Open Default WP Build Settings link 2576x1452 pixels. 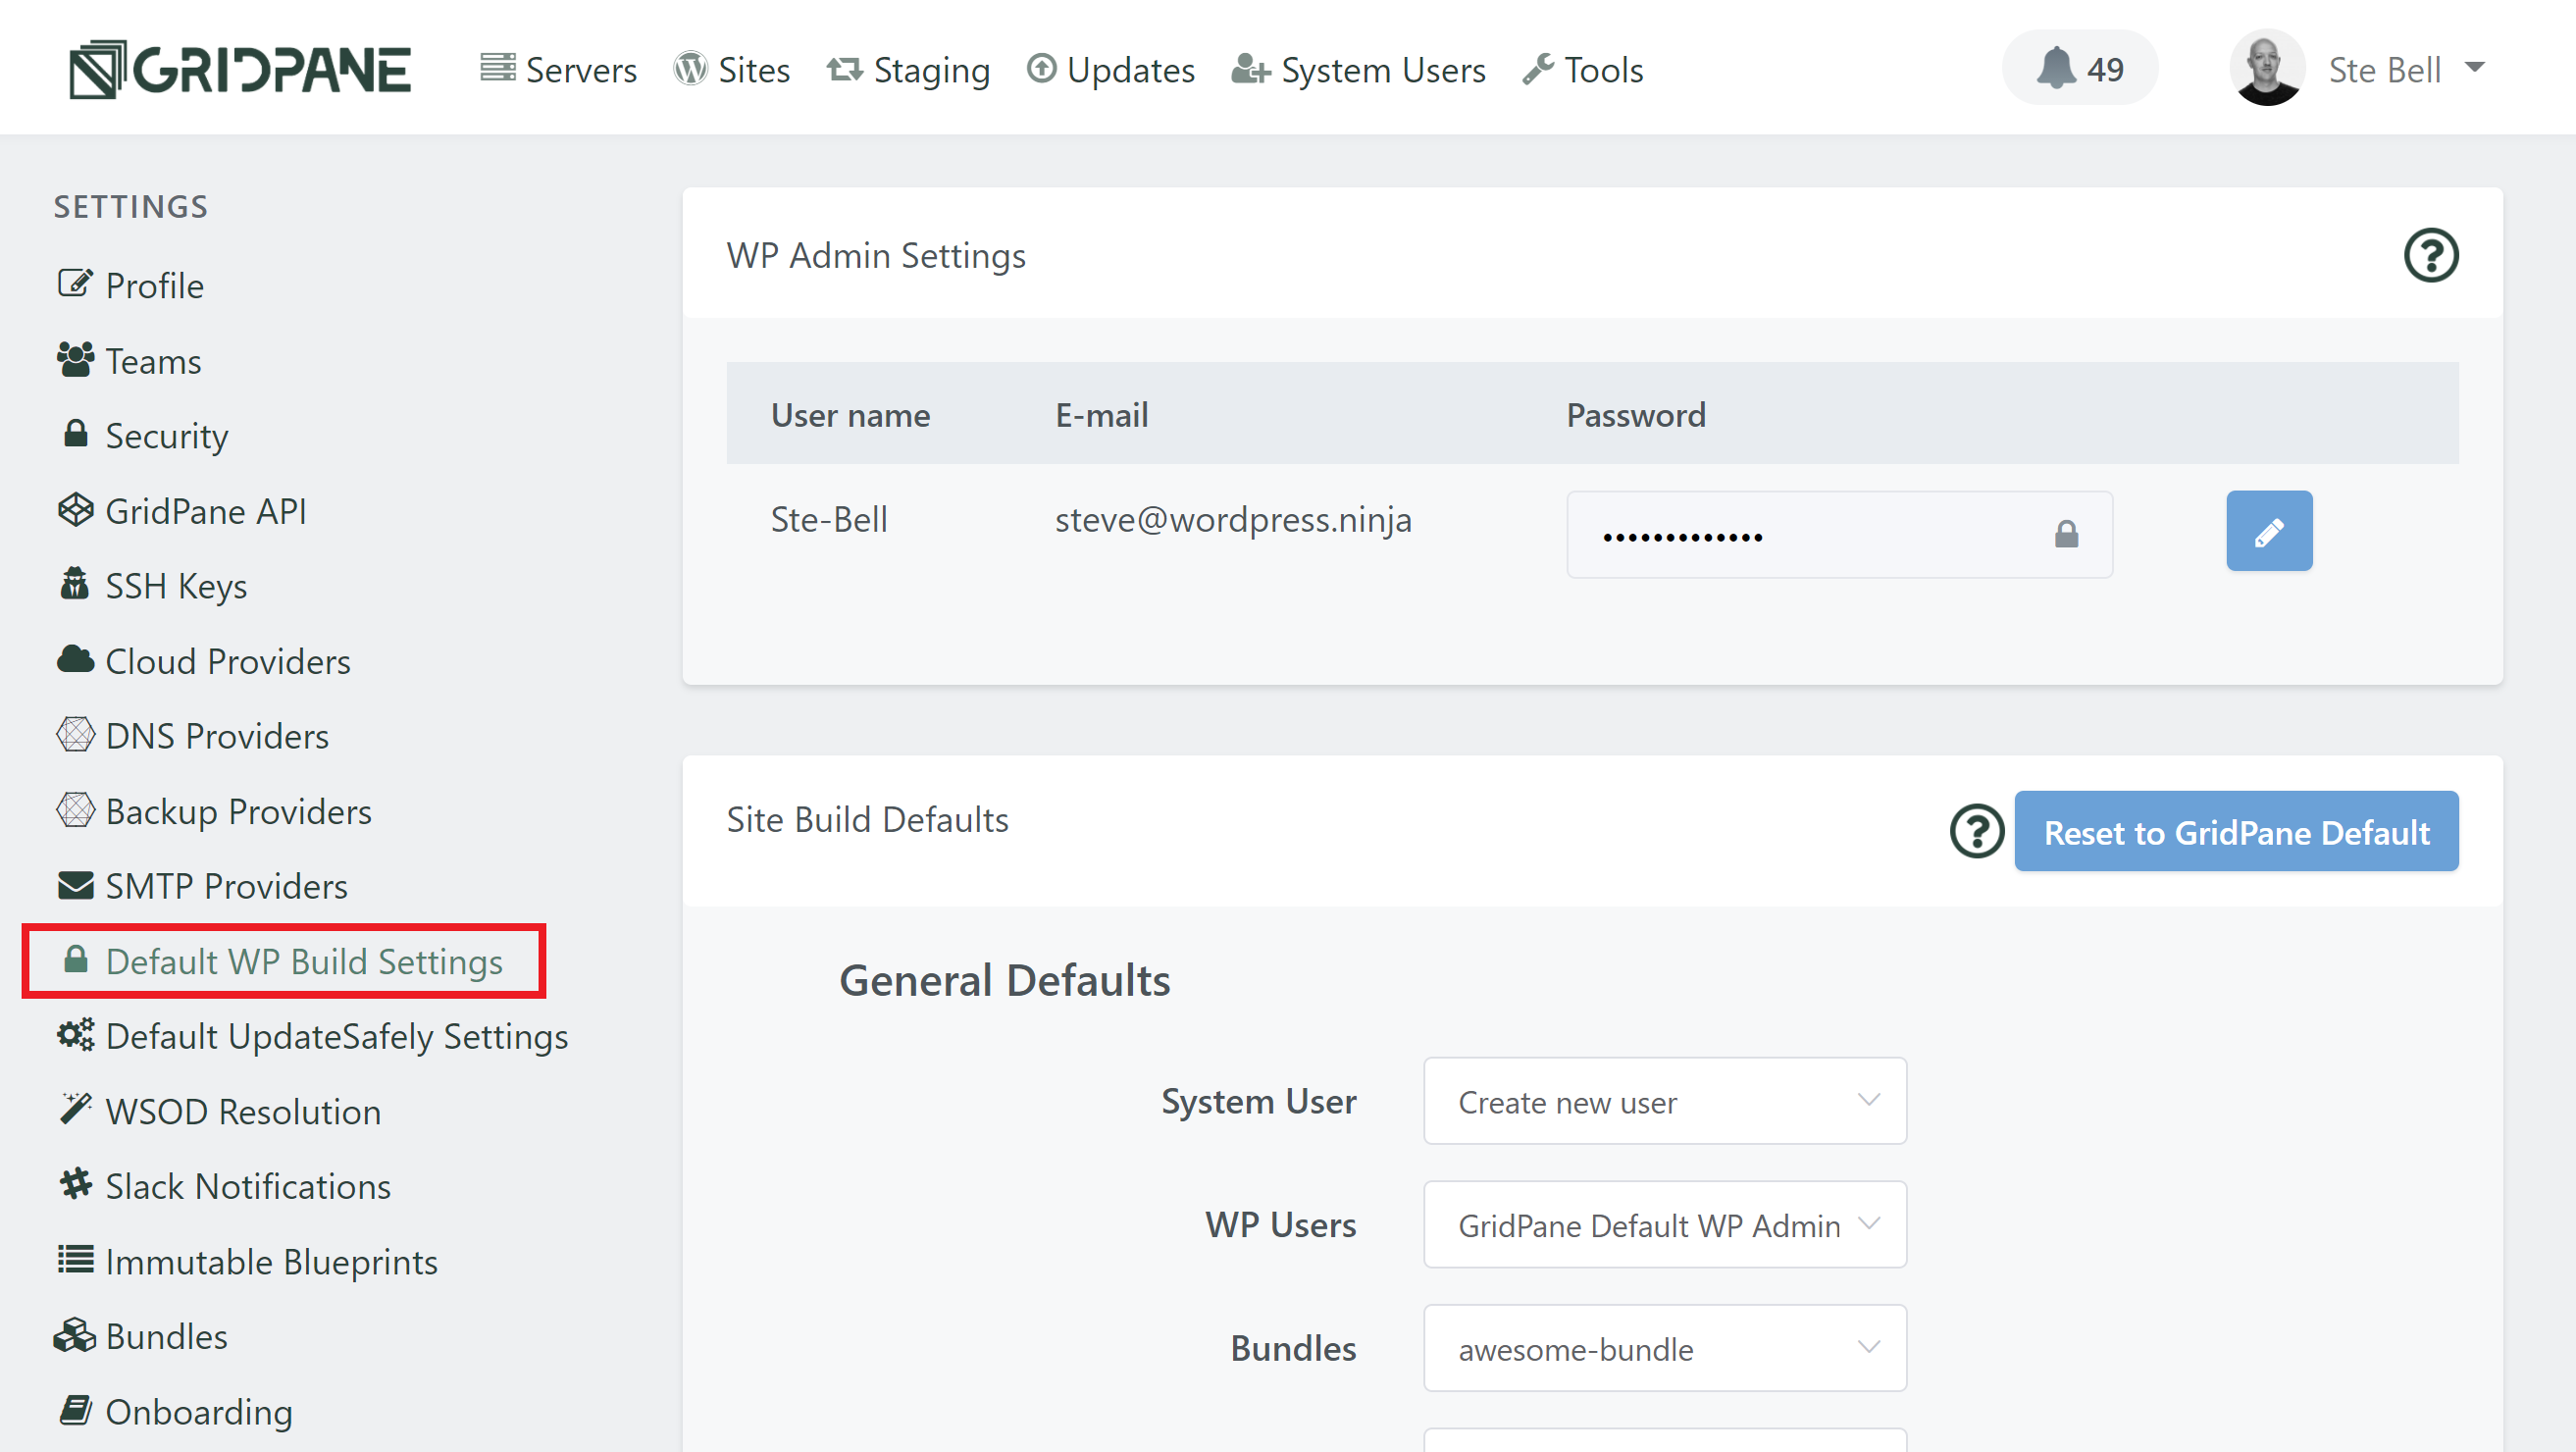pyautogui.click(x=304, y=962)
